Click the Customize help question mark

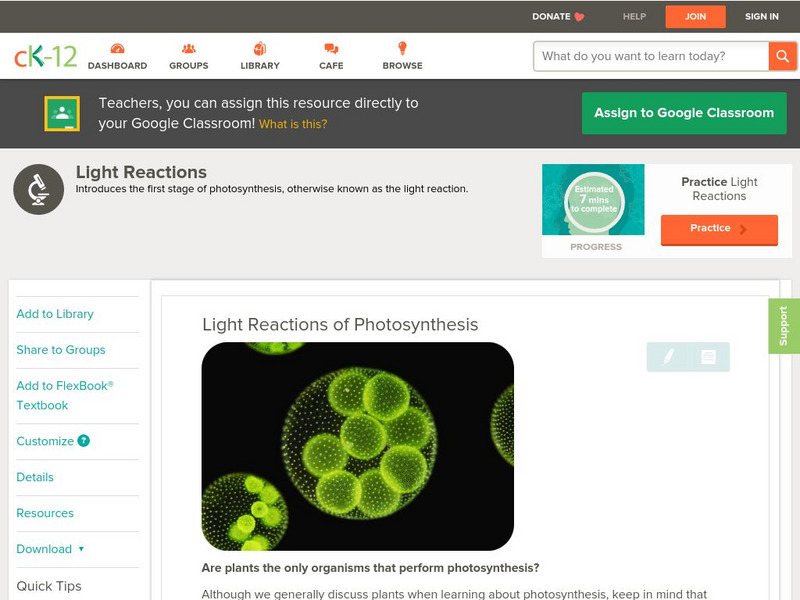(x=84, y=441)
